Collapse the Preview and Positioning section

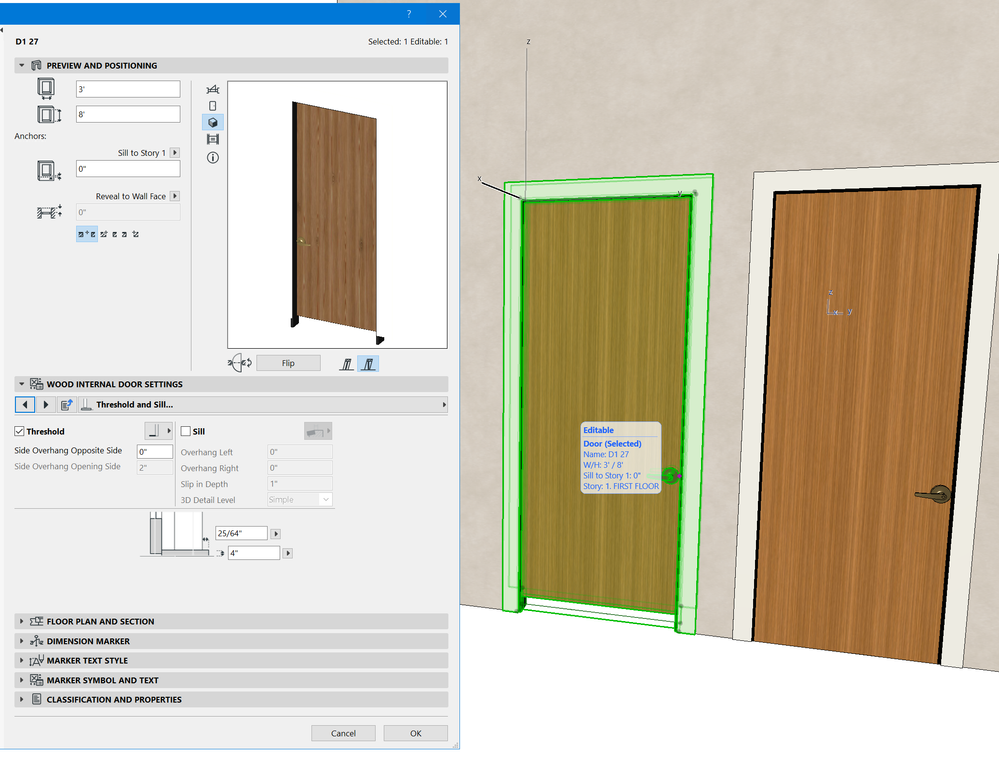pos(22,66)
